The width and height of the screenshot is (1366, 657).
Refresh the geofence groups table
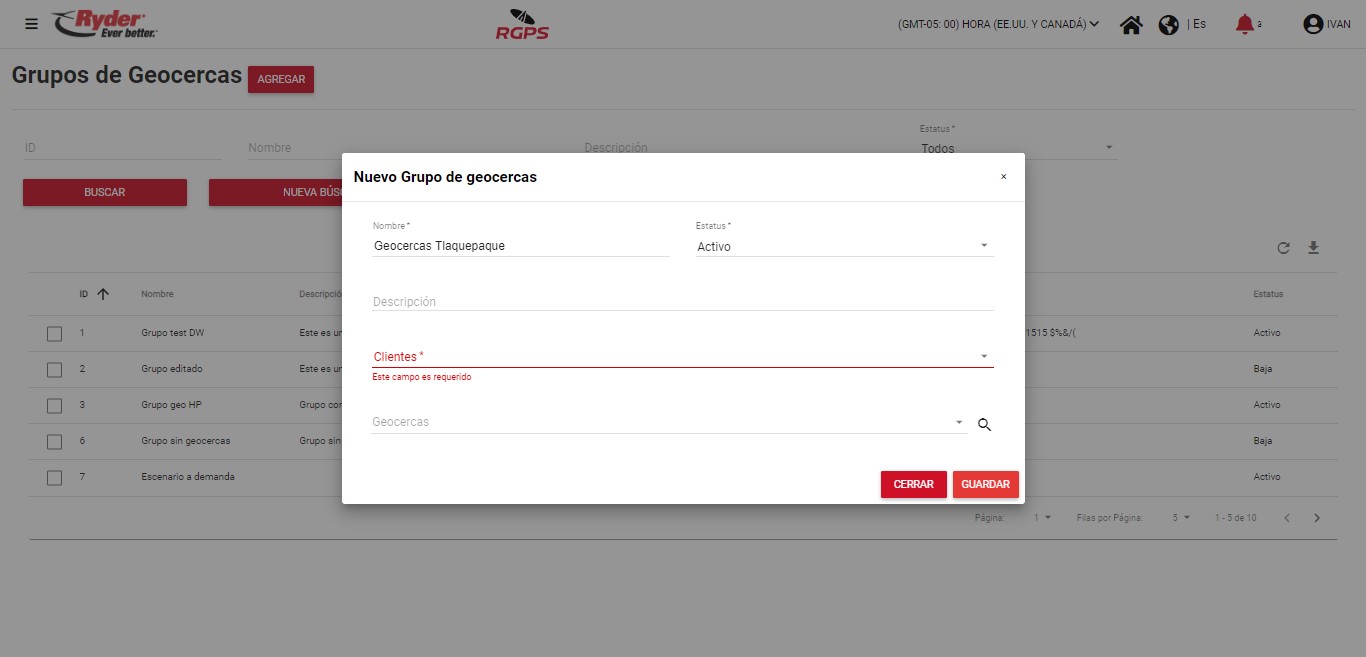pyautogui.click(x=1283, y=248)
